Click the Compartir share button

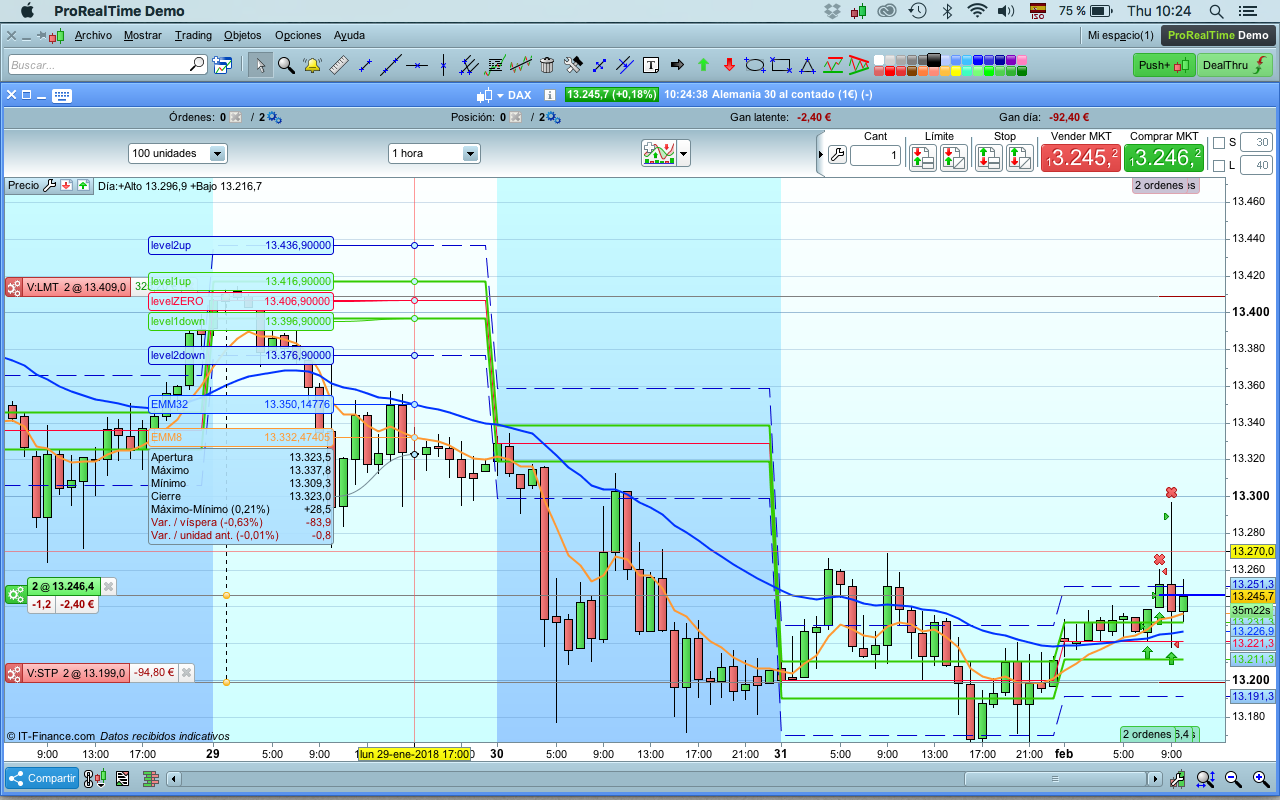pyautogui.click(x=43, y=778)
